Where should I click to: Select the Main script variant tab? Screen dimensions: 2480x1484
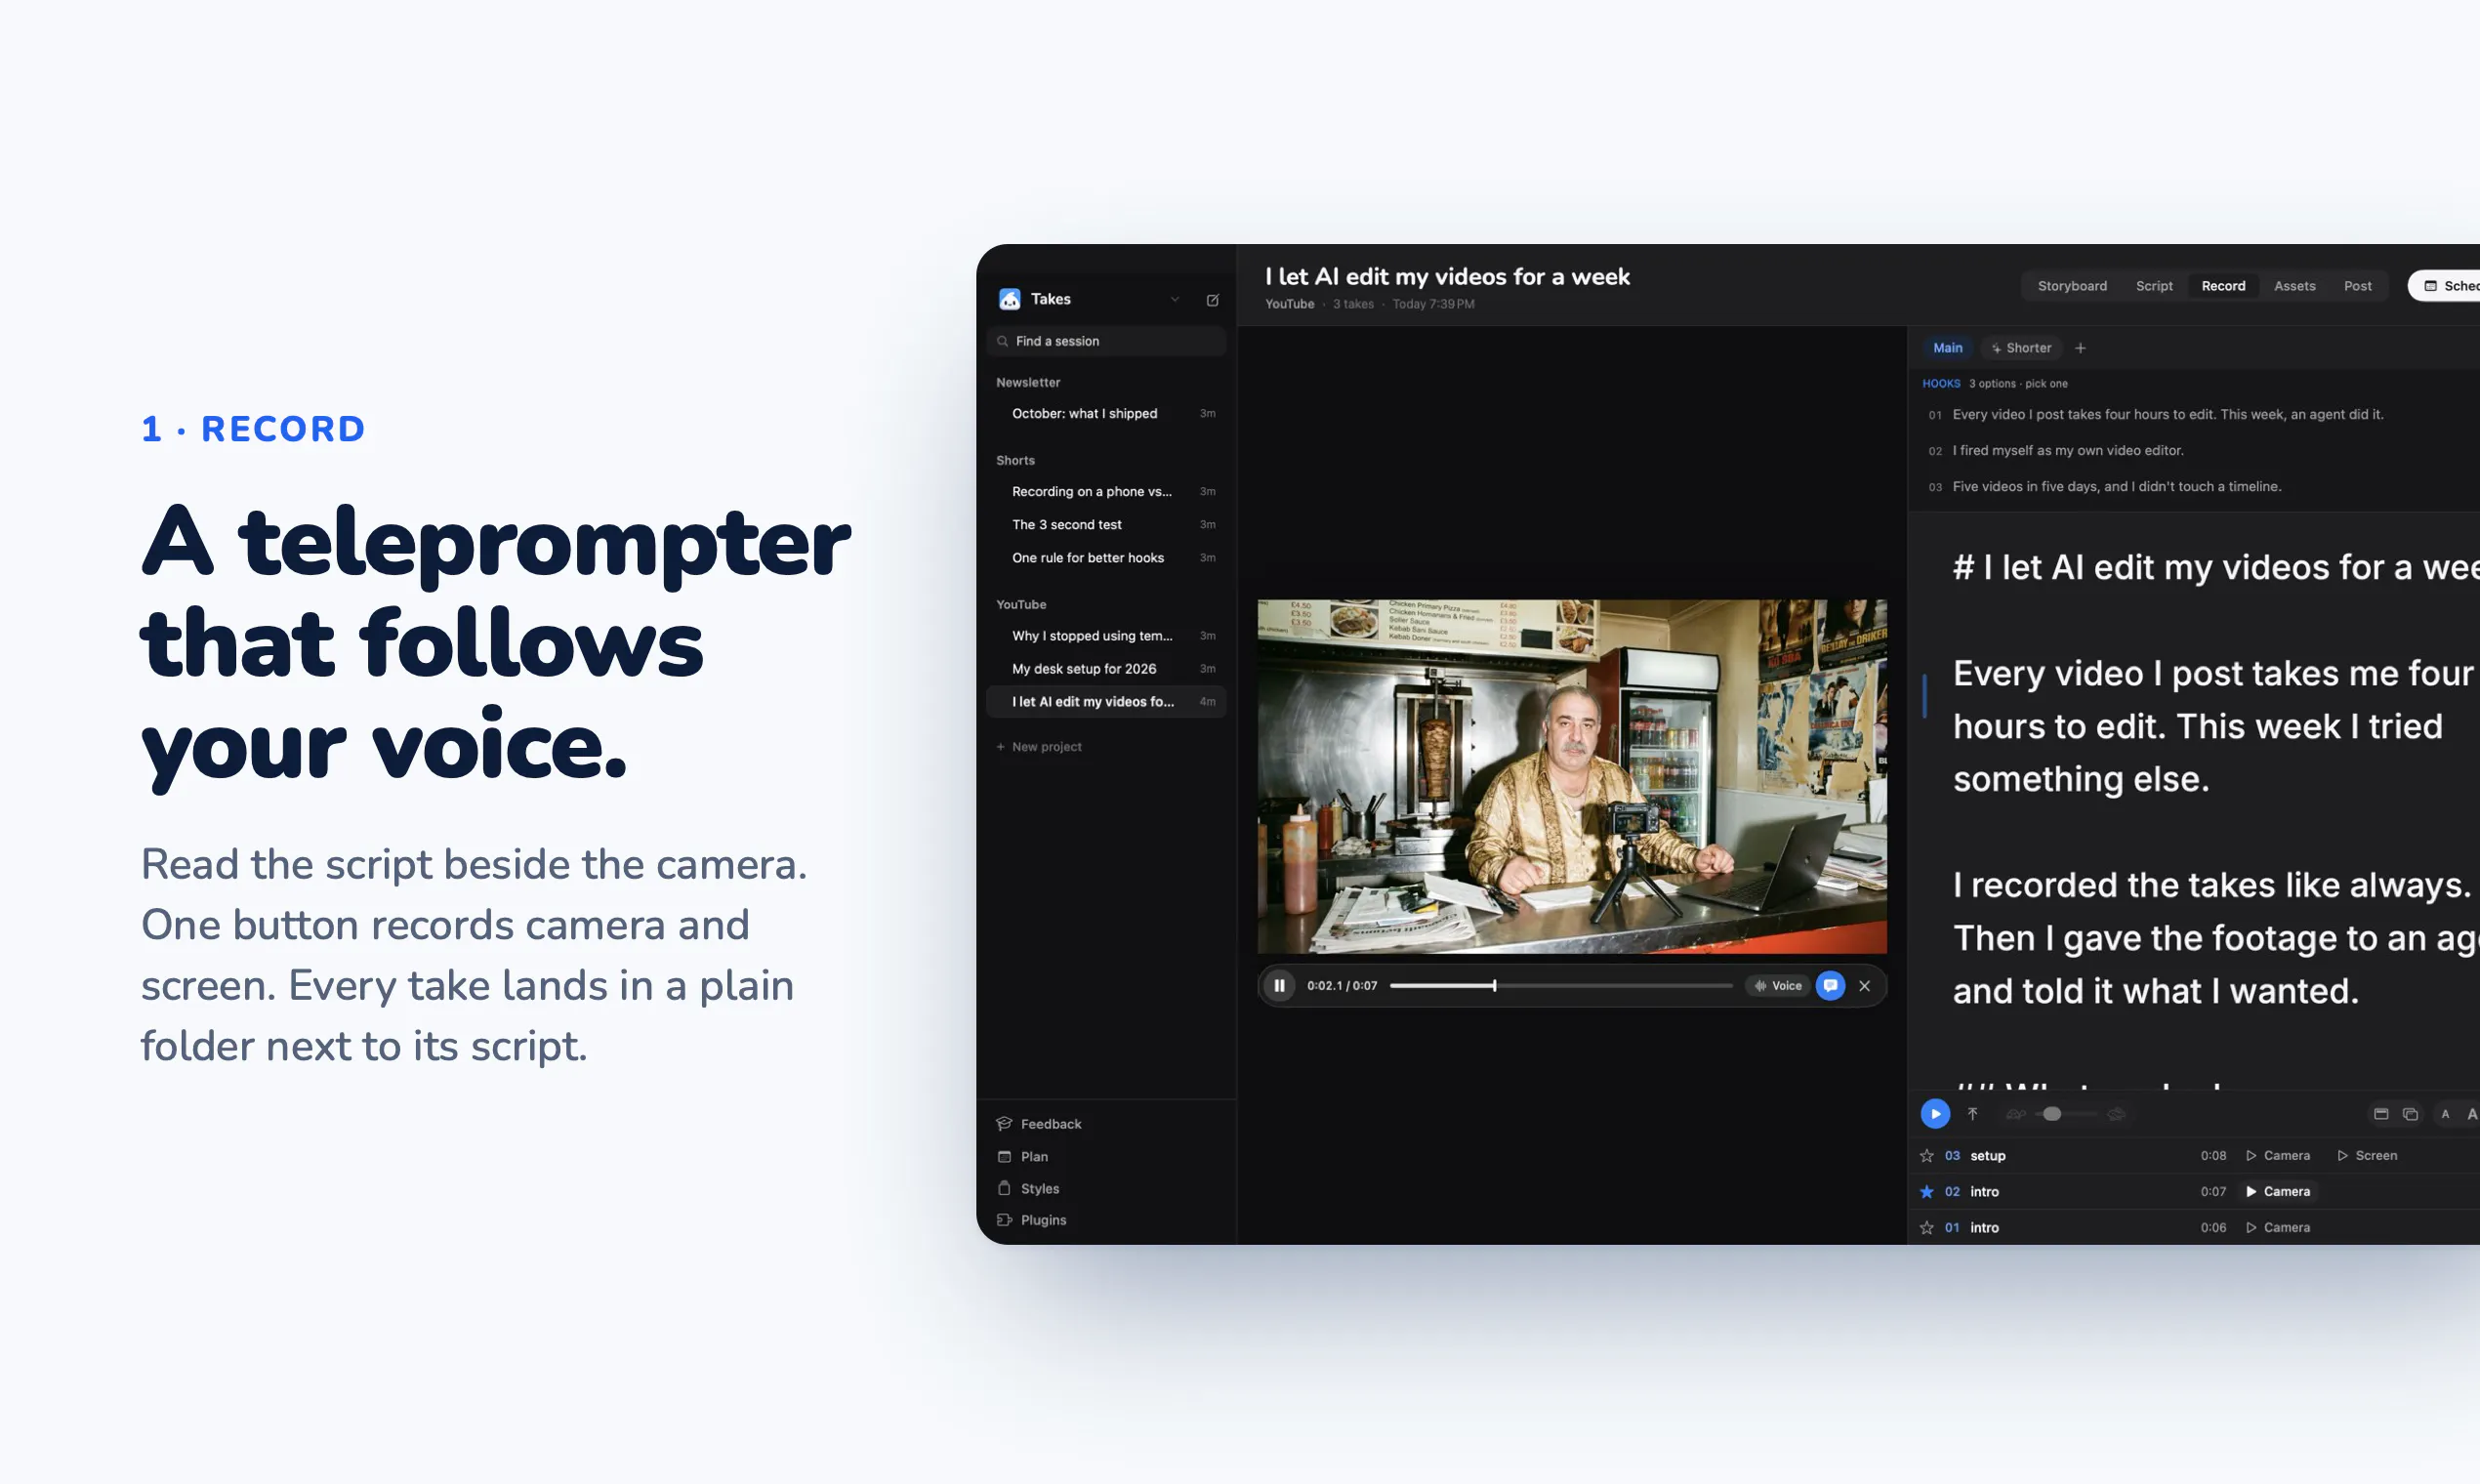point(1947,348)
